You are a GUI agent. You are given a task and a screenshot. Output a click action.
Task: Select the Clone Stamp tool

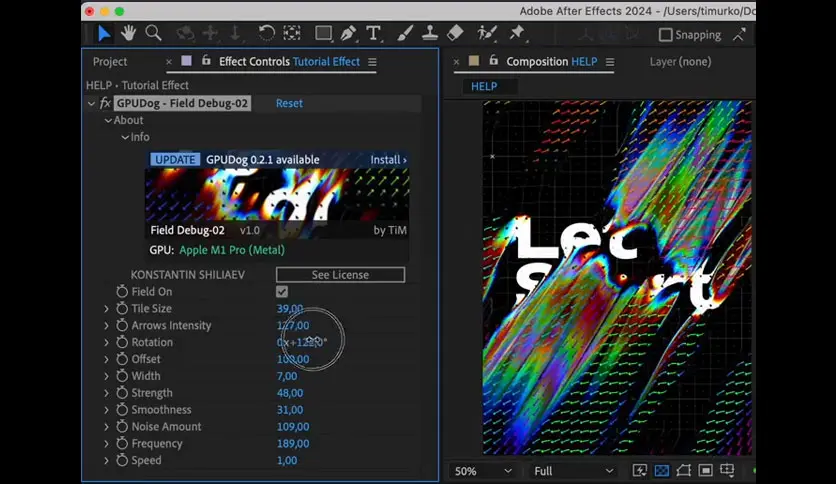430,34
